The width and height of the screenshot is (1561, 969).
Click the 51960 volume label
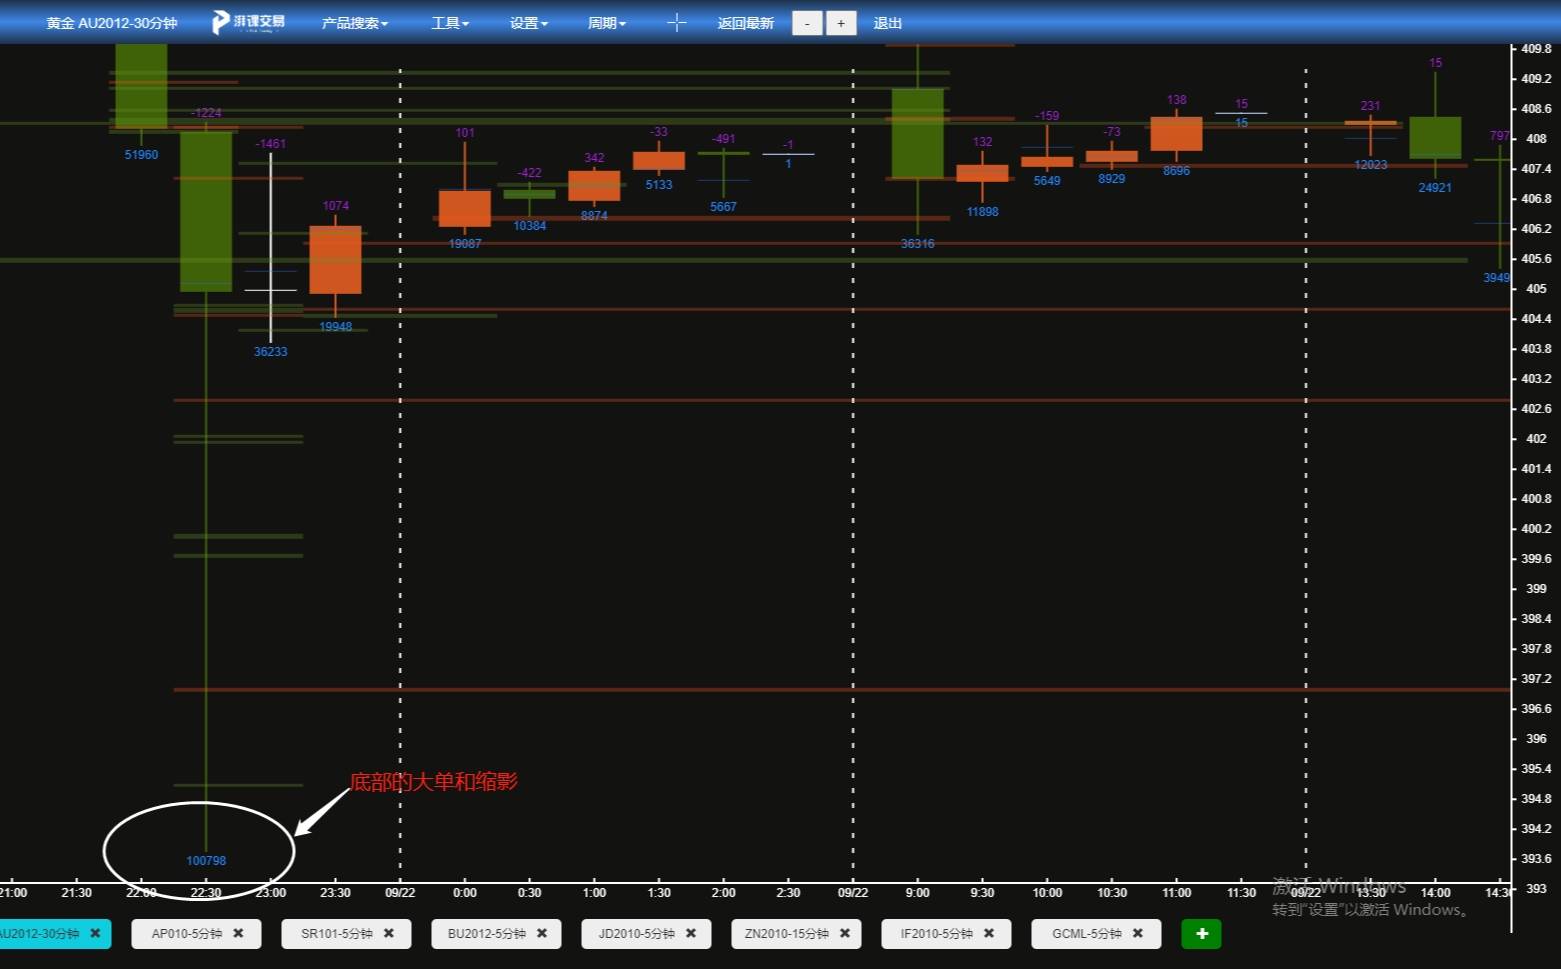[141, 155]
